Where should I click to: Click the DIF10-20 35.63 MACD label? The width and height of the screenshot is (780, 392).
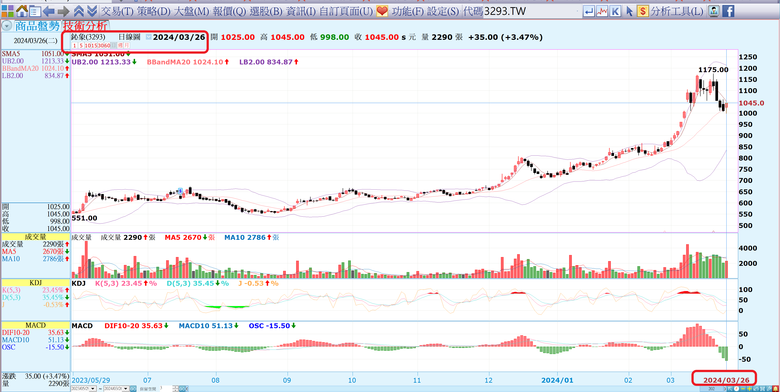pyautogui.click(x=137, y=326)
